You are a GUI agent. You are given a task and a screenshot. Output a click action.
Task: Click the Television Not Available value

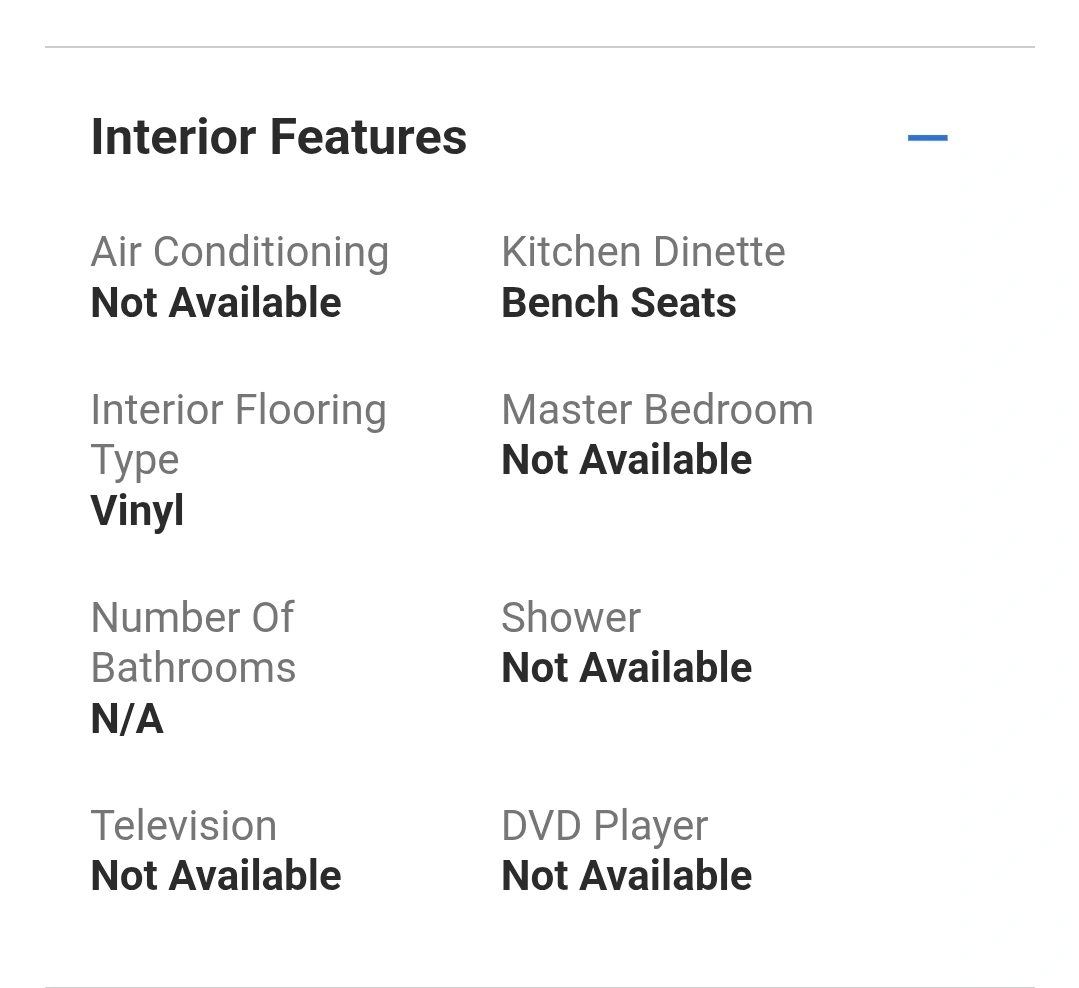tap(216, 875)
